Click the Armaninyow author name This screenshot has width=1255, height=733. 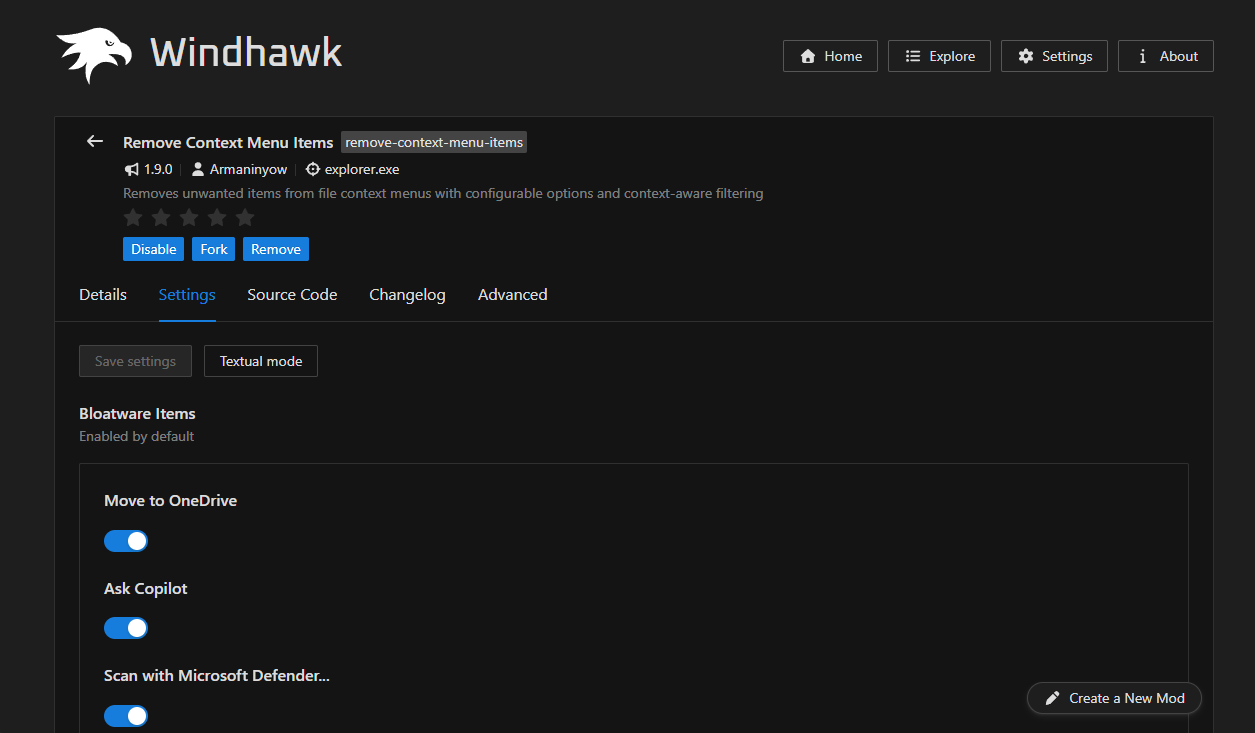248,169
